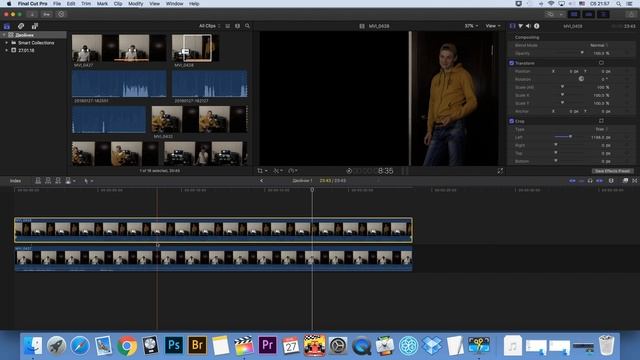The width and height of the screenshot is (640, 360).
Task: Open the Libraries sidebar icon
Action: (7, 26)
